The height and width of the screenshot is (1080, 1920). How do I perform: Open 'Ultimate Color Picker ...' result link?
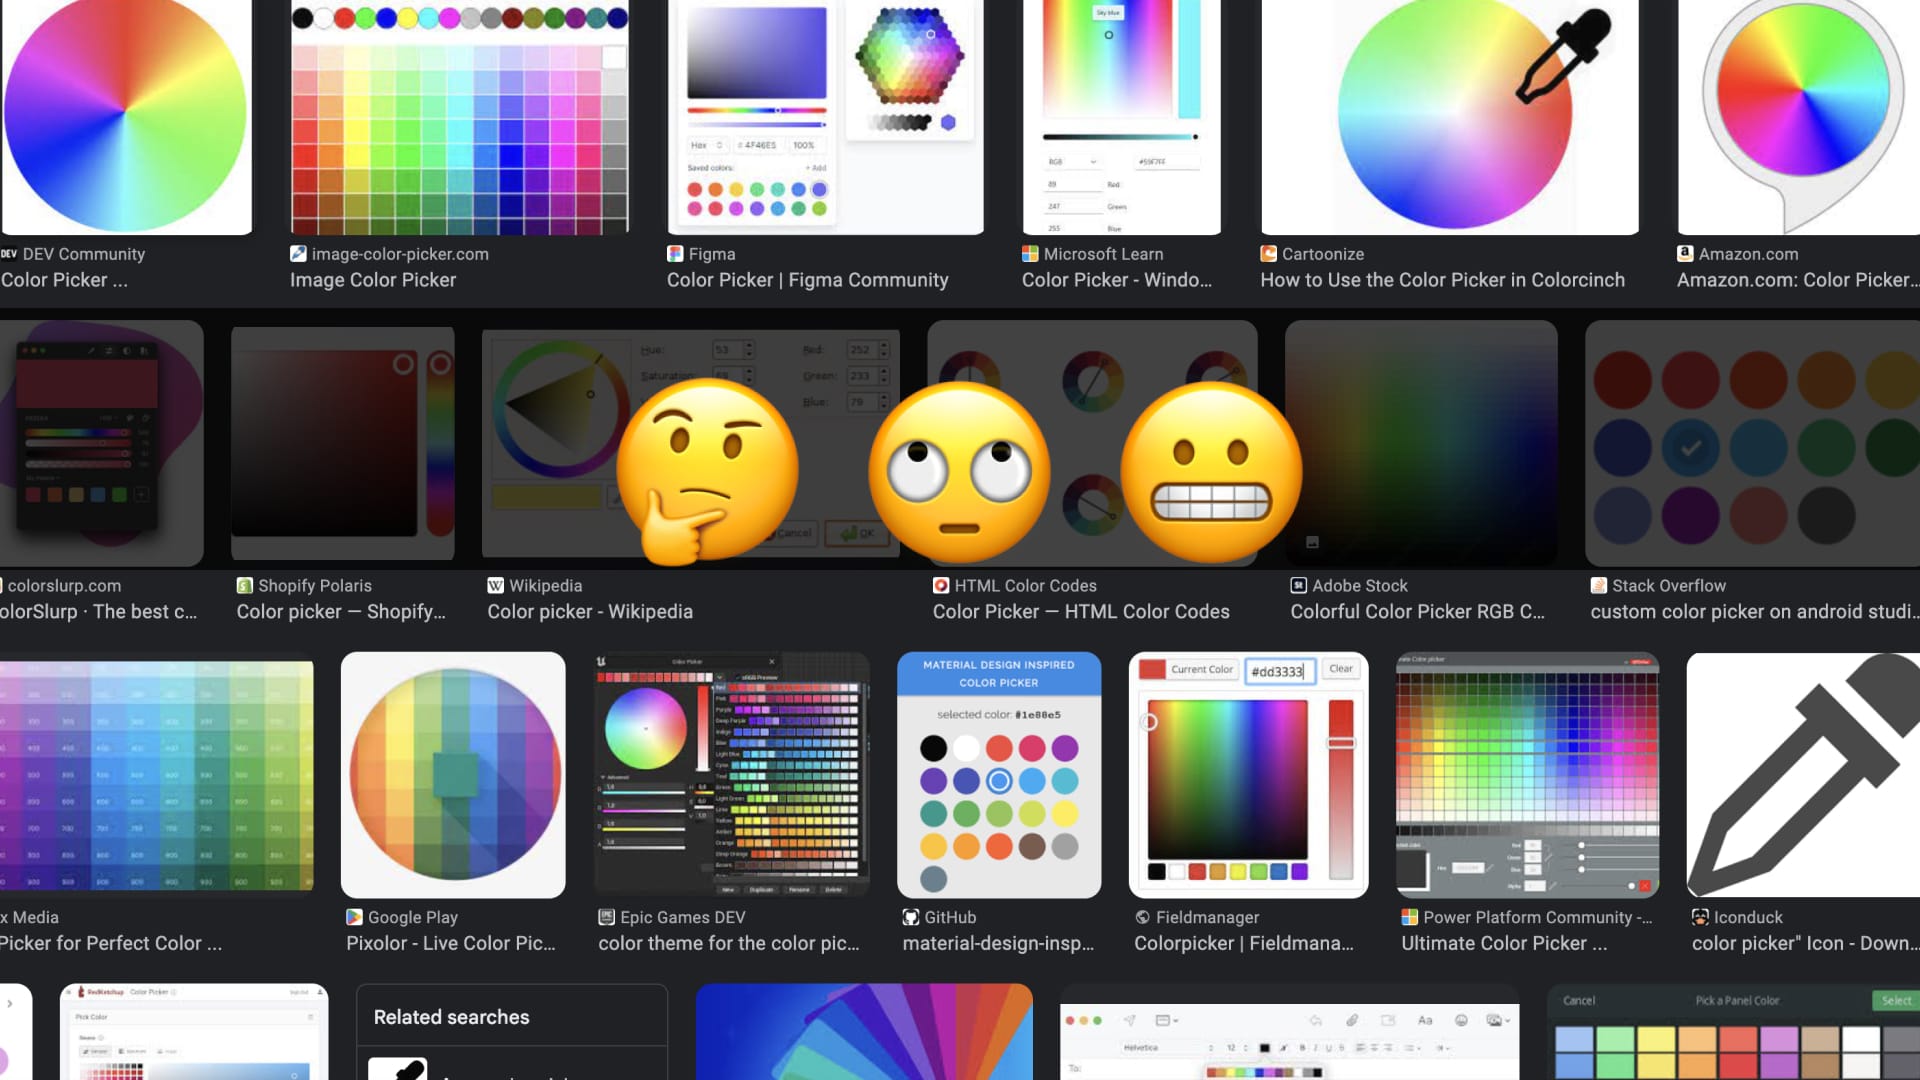pos(1505,943)
